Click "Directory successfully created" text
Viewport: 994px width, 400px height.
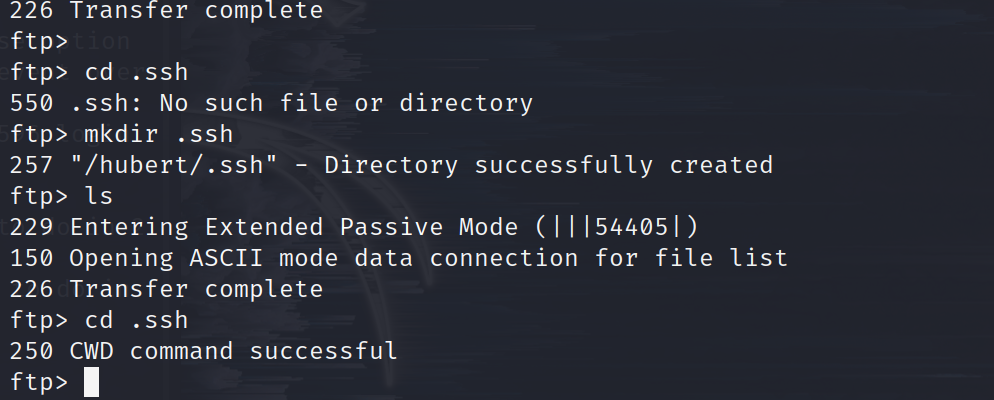pyautogui.click(x=548, y=165)
